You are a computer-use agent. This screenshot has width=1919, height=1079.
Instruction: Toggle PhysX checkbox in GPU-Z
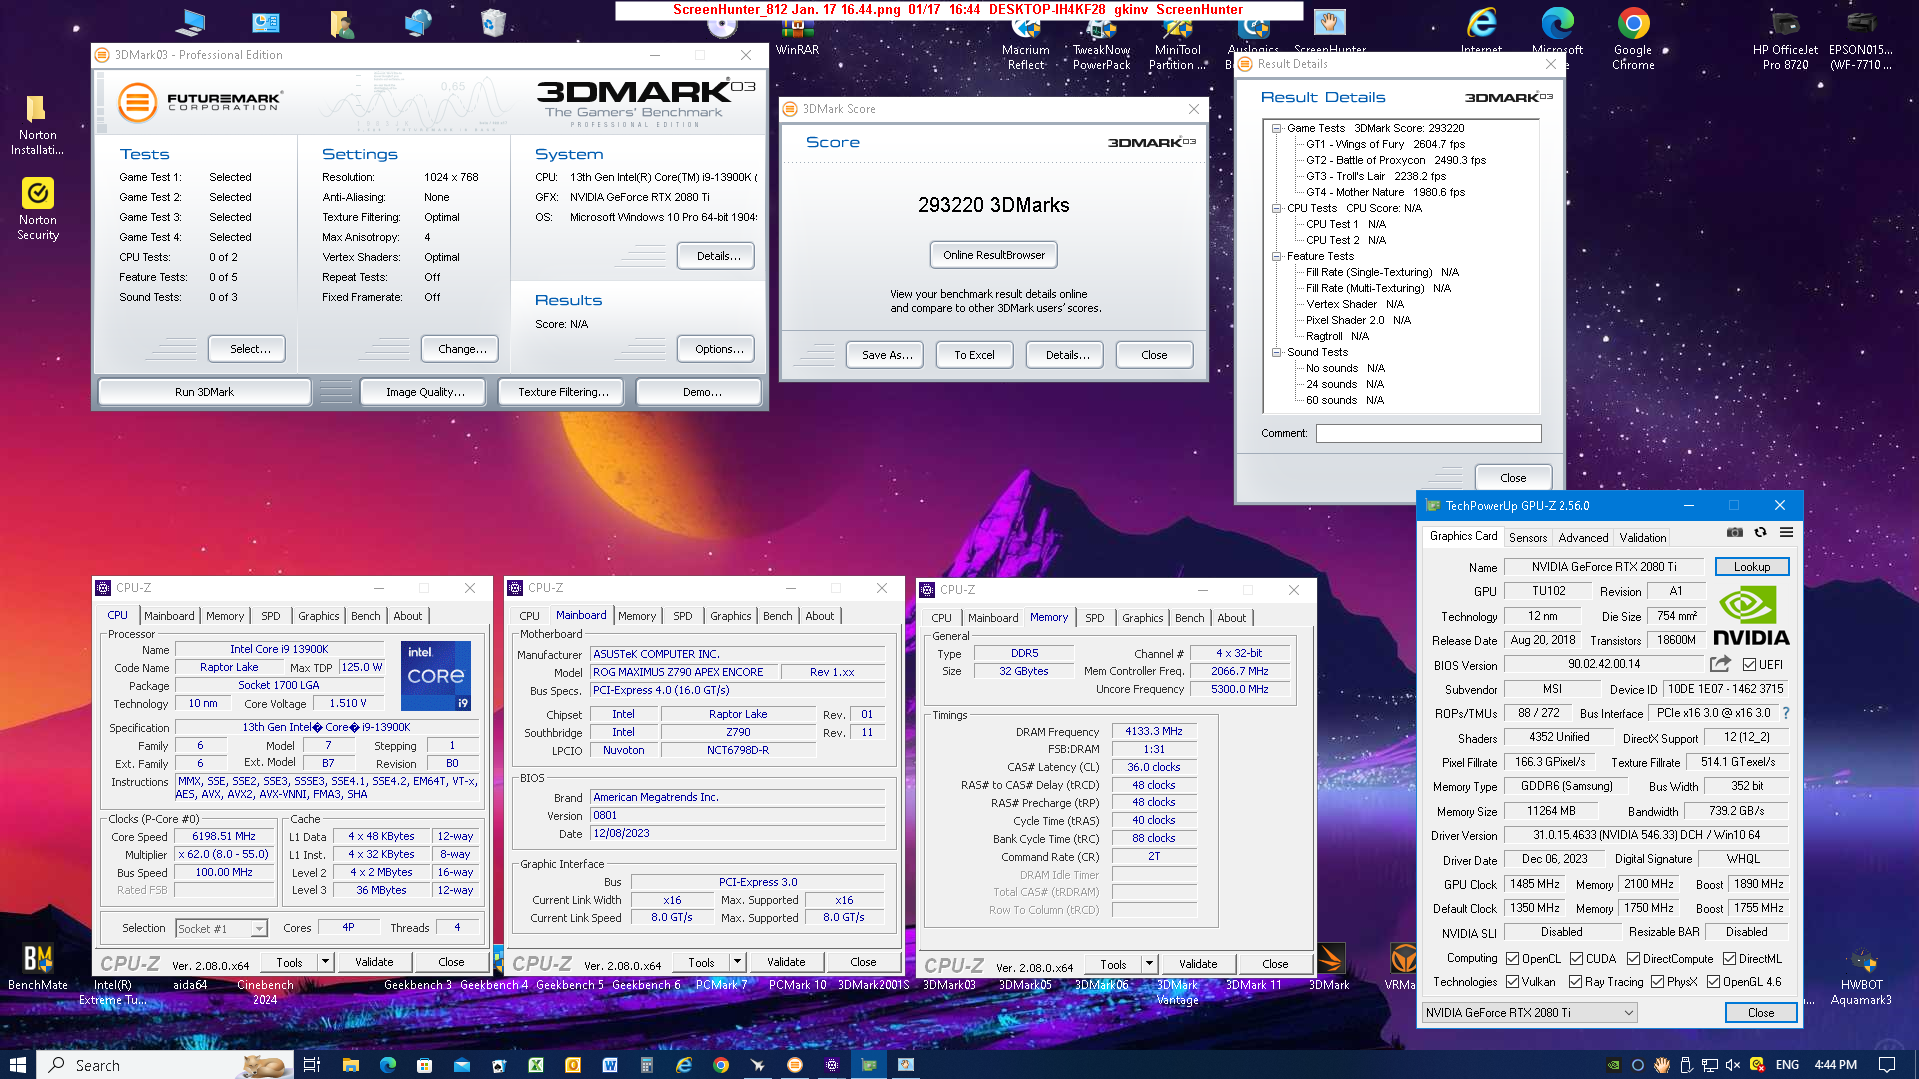1657,982
